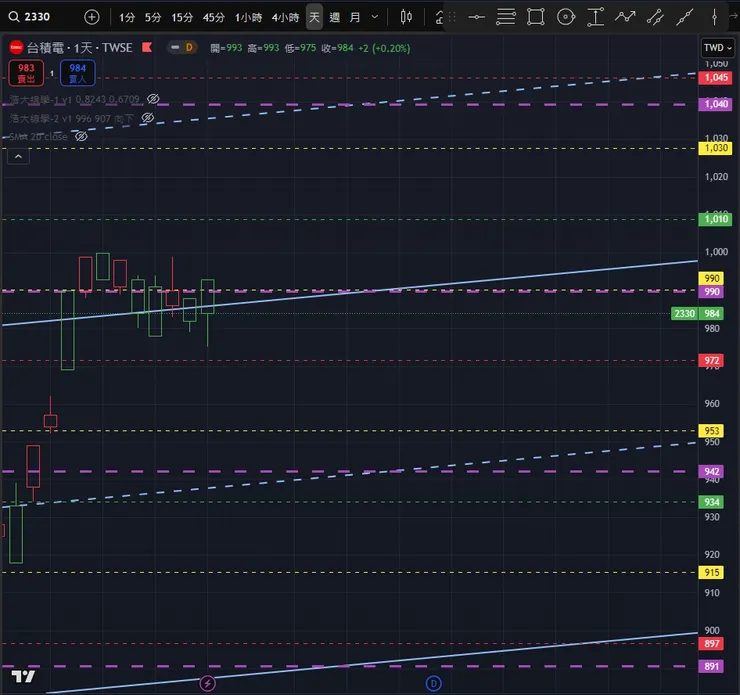Toggle visibility of 浩大線學-2 indicator
This screenshot has height=695, width=740.
coord(148,118)
